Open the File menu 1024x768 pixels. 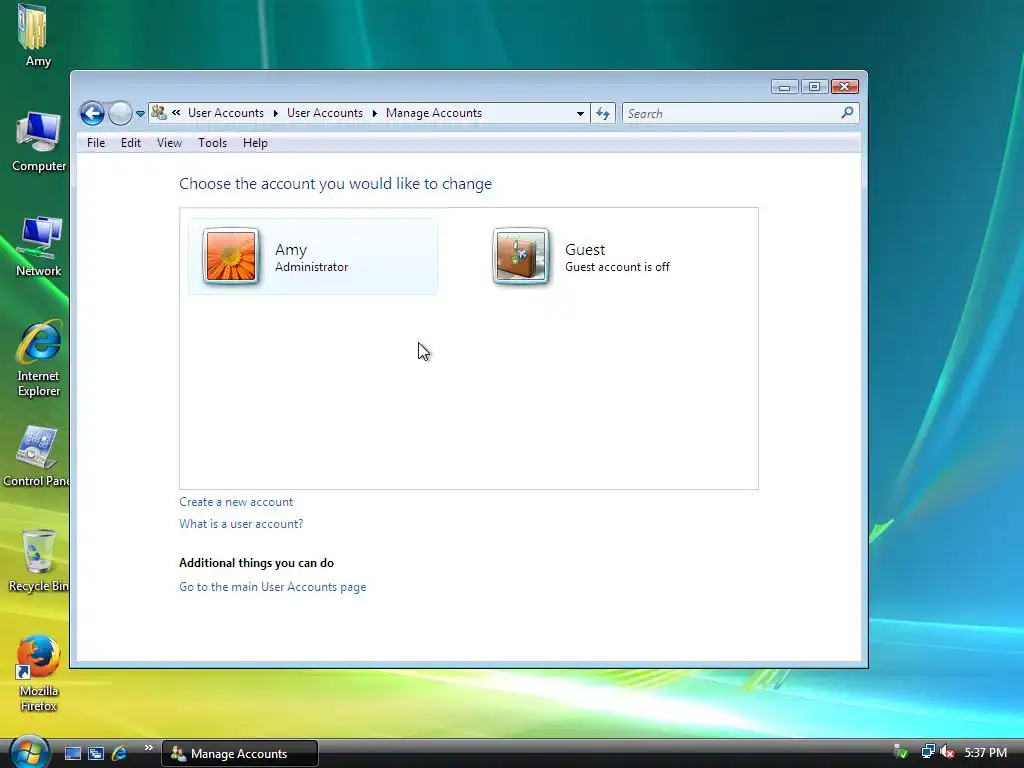point(96,143)
